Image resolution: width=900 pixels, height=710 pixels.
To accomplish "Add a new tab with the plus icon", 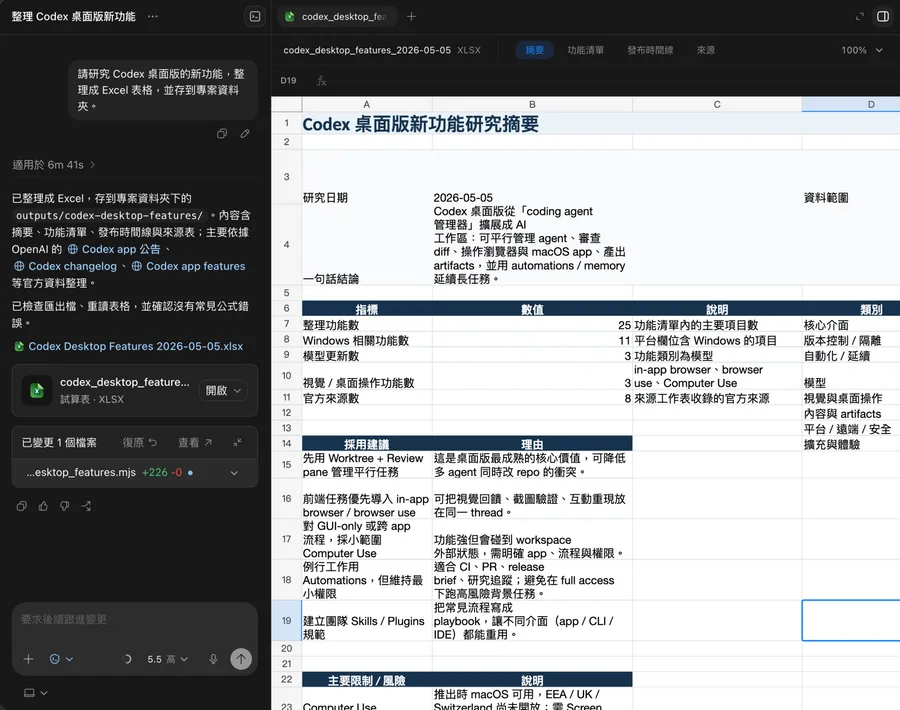I will point(412,17).
